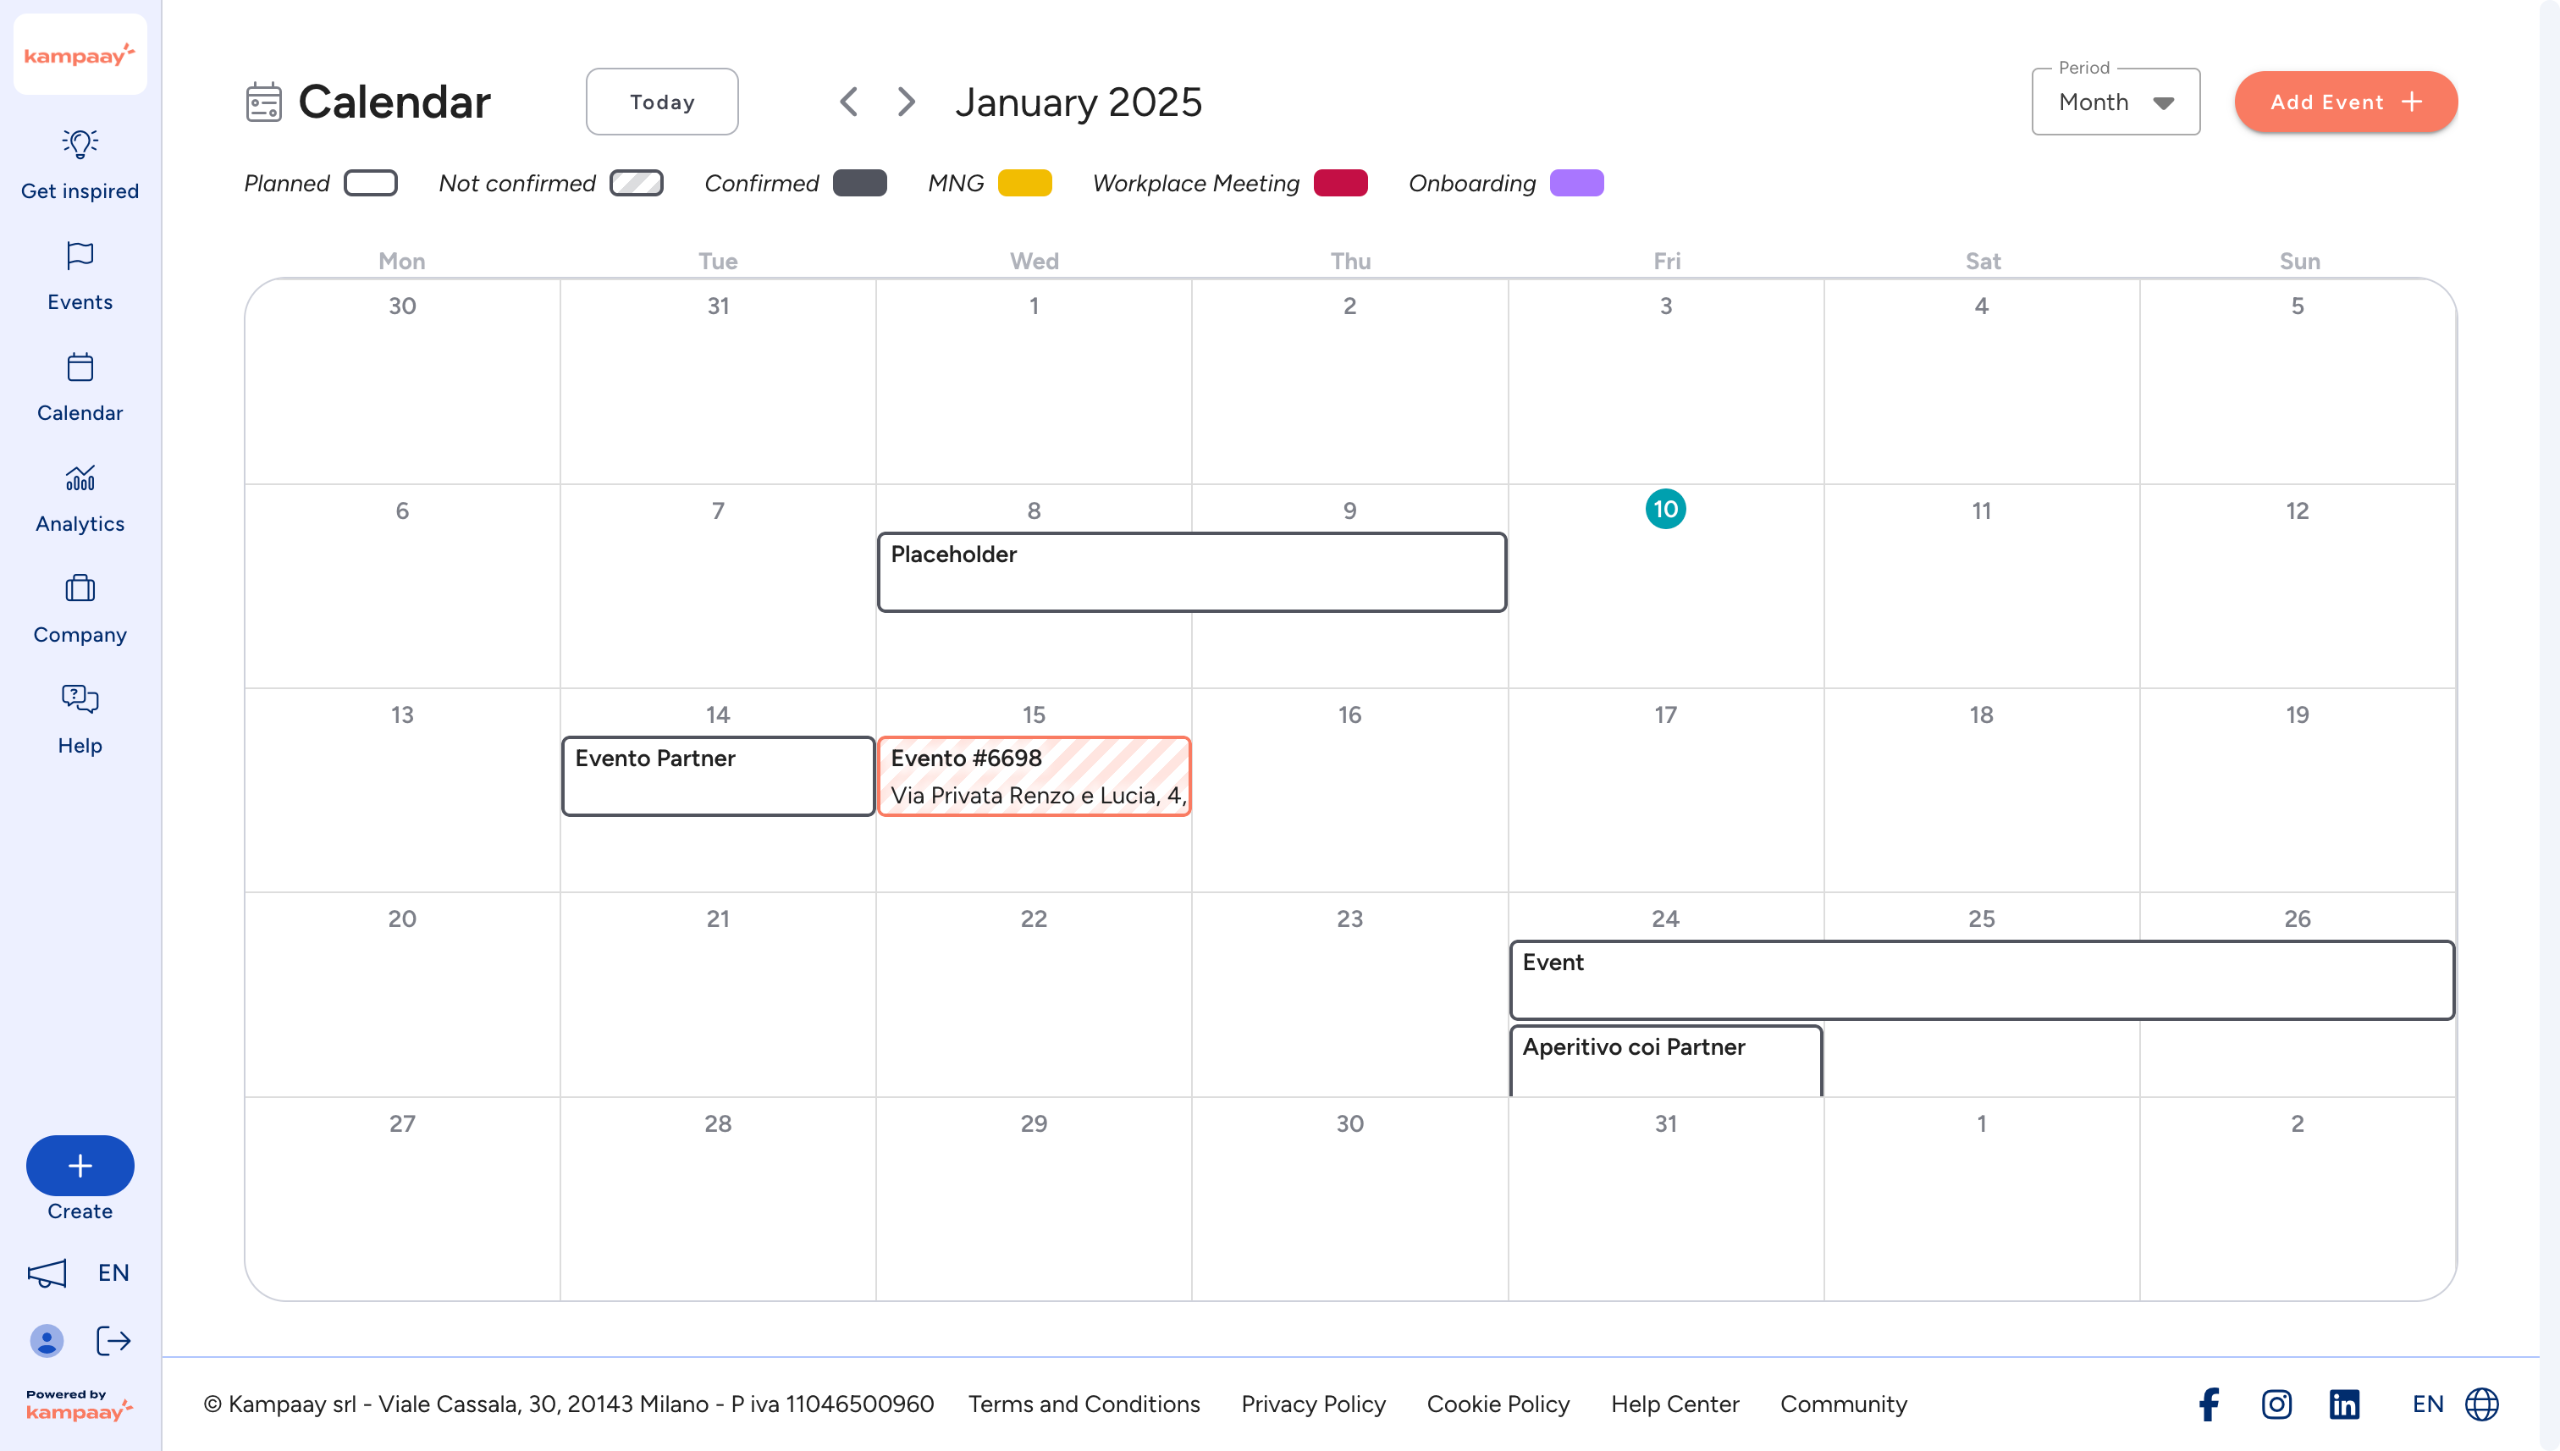Click the Help chat icon
The image size is (2560, 1451).
[80, 698]
